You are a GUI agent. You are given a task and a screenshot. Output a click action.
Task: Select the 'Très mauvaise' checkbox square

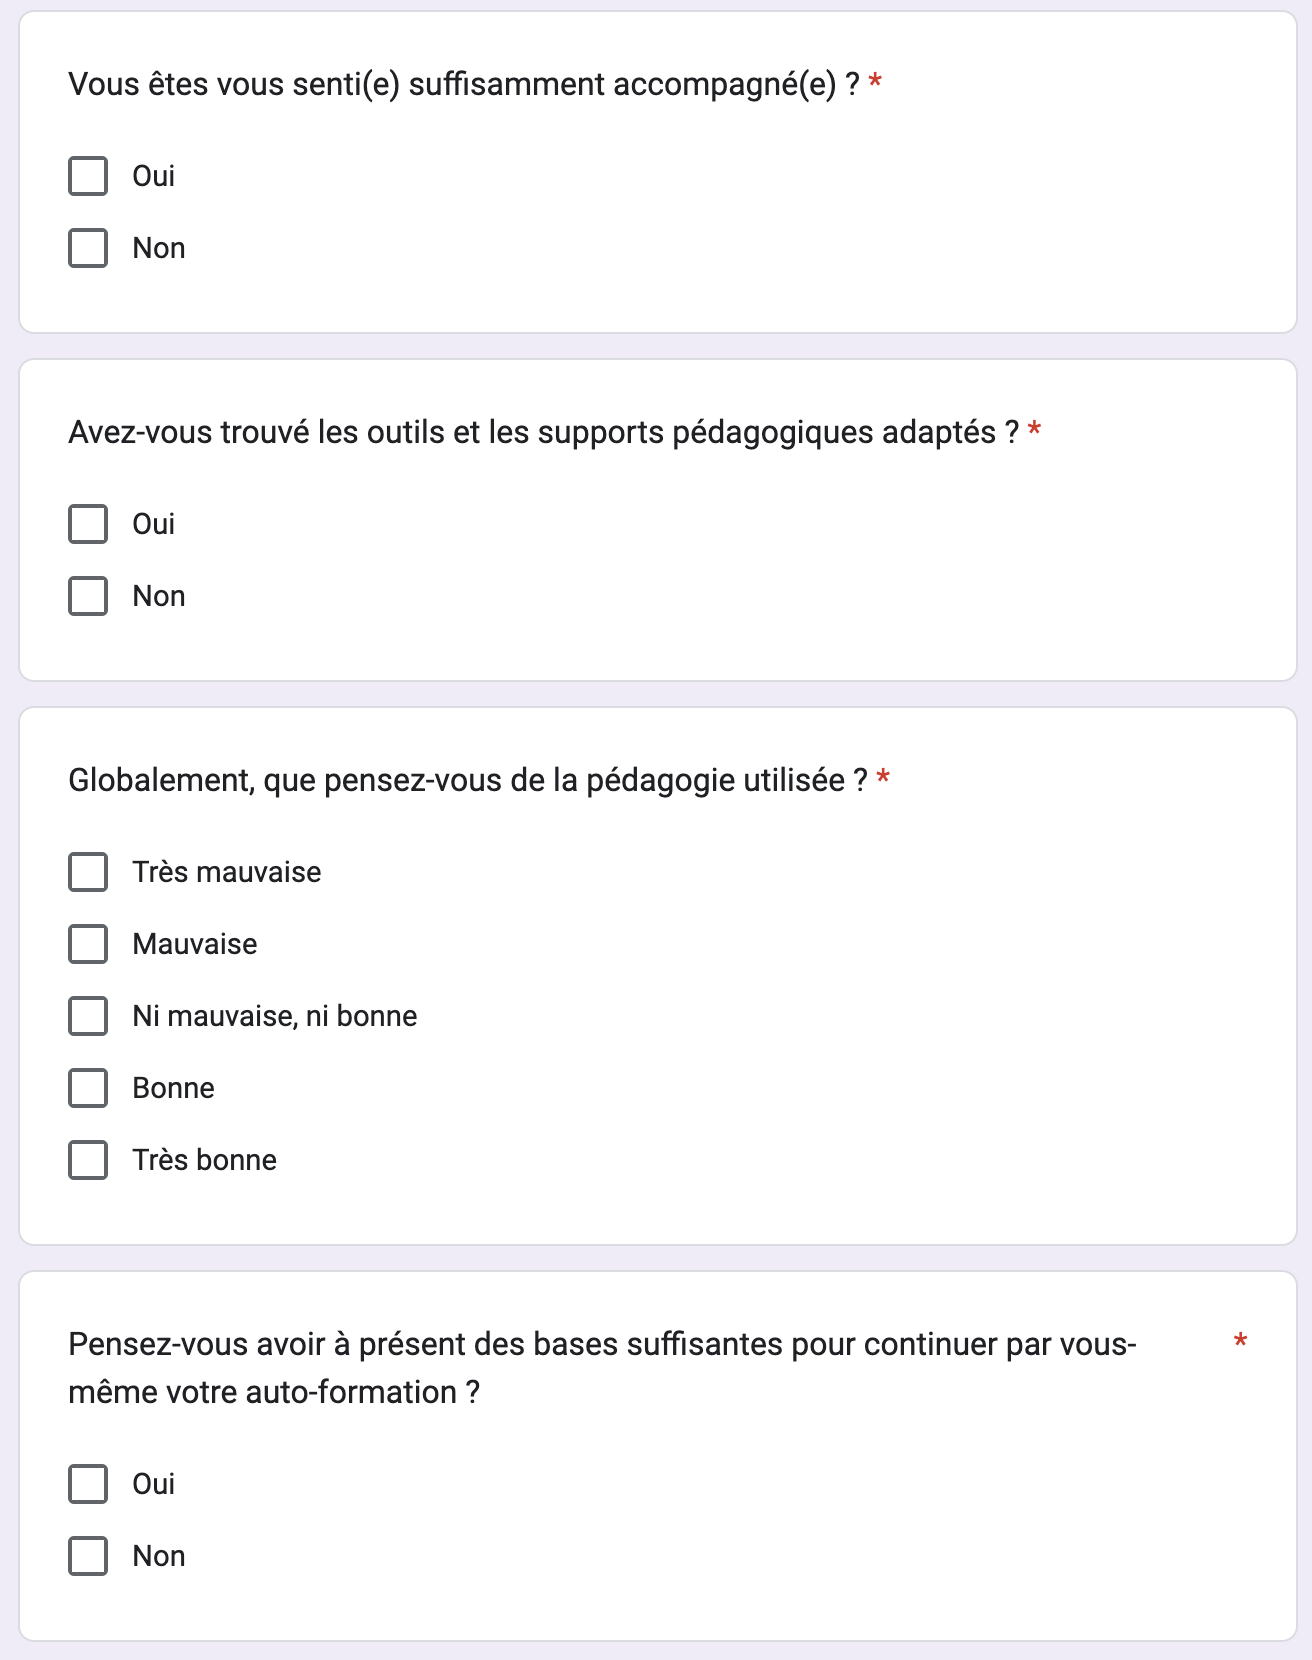[x=88, y=872]
